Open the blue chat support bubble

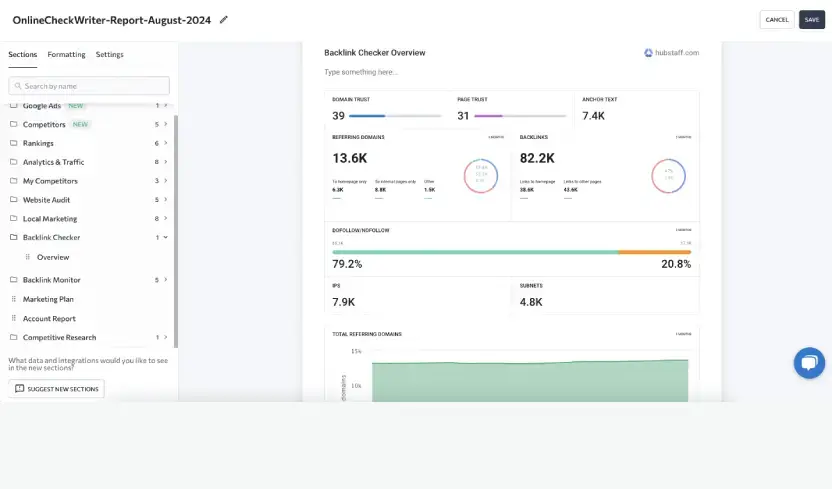tap(809, 363)
